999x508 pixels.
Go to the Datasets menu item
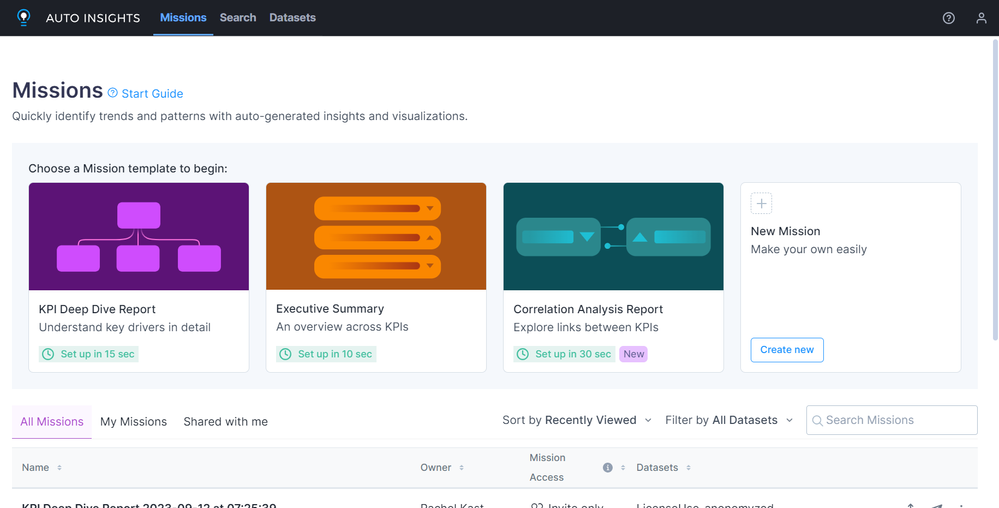point(292,18)
